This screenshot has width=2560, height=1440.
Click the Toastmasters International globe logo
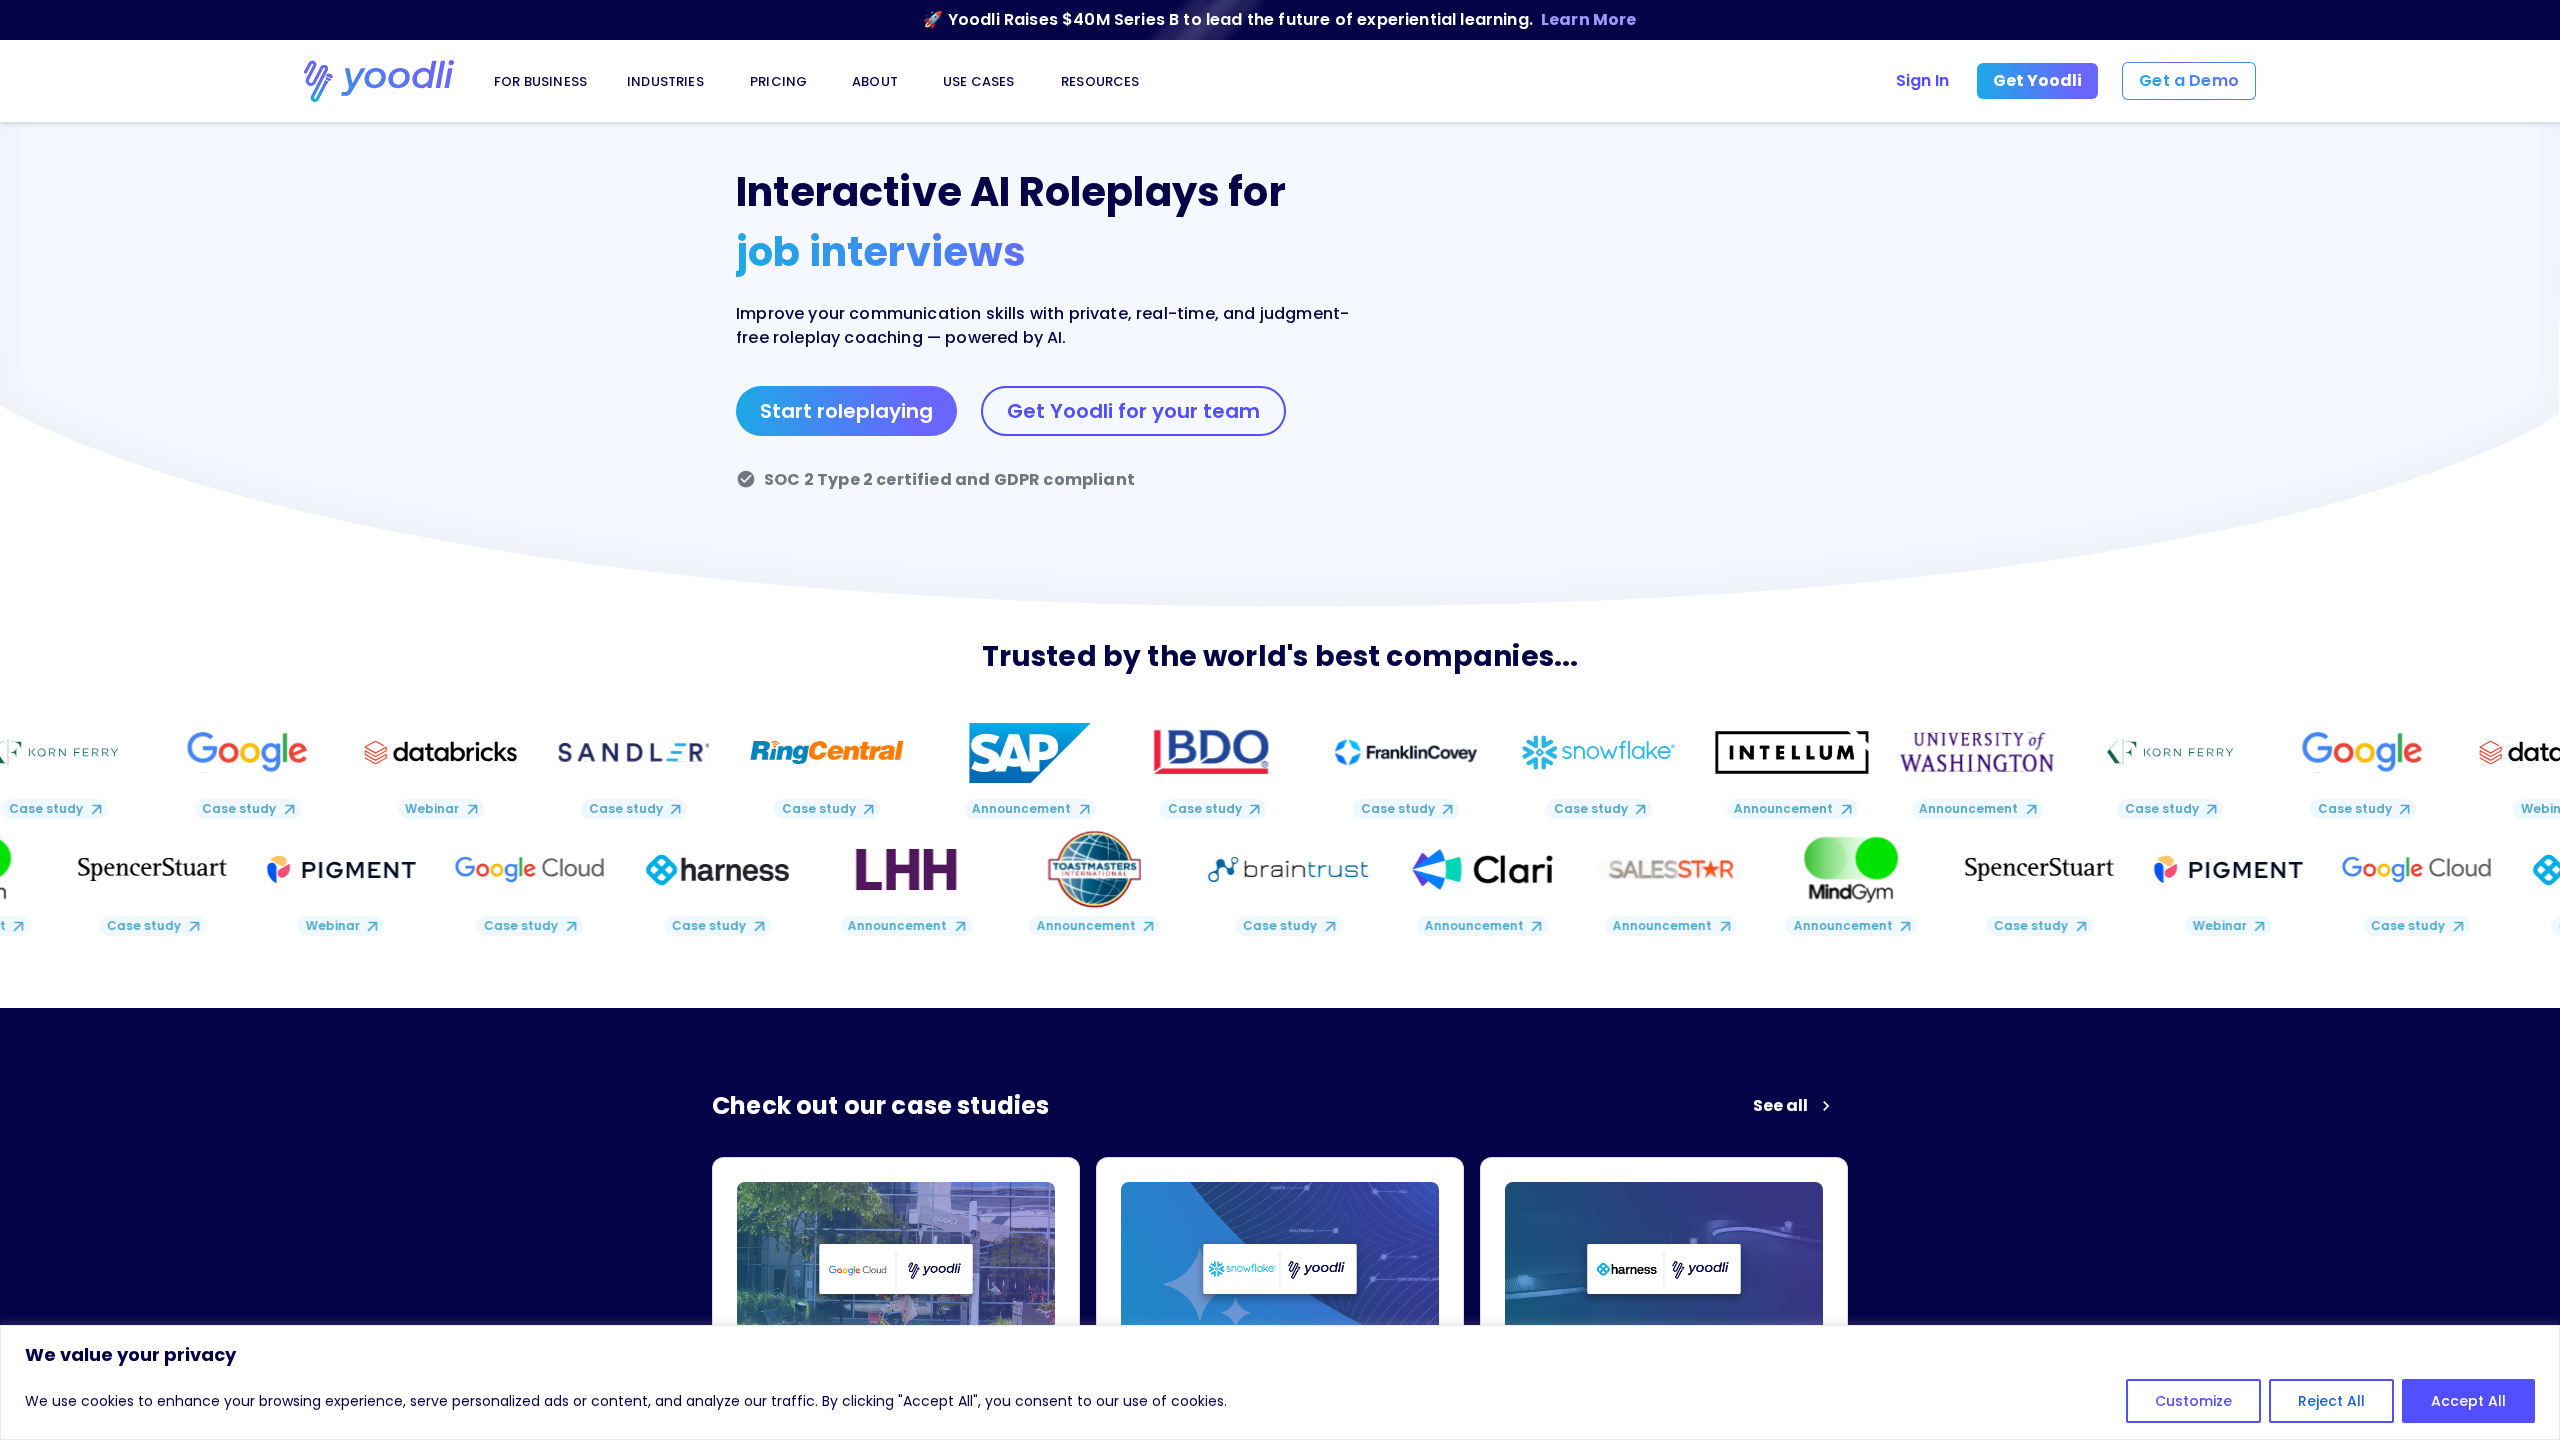(1094, 869)
